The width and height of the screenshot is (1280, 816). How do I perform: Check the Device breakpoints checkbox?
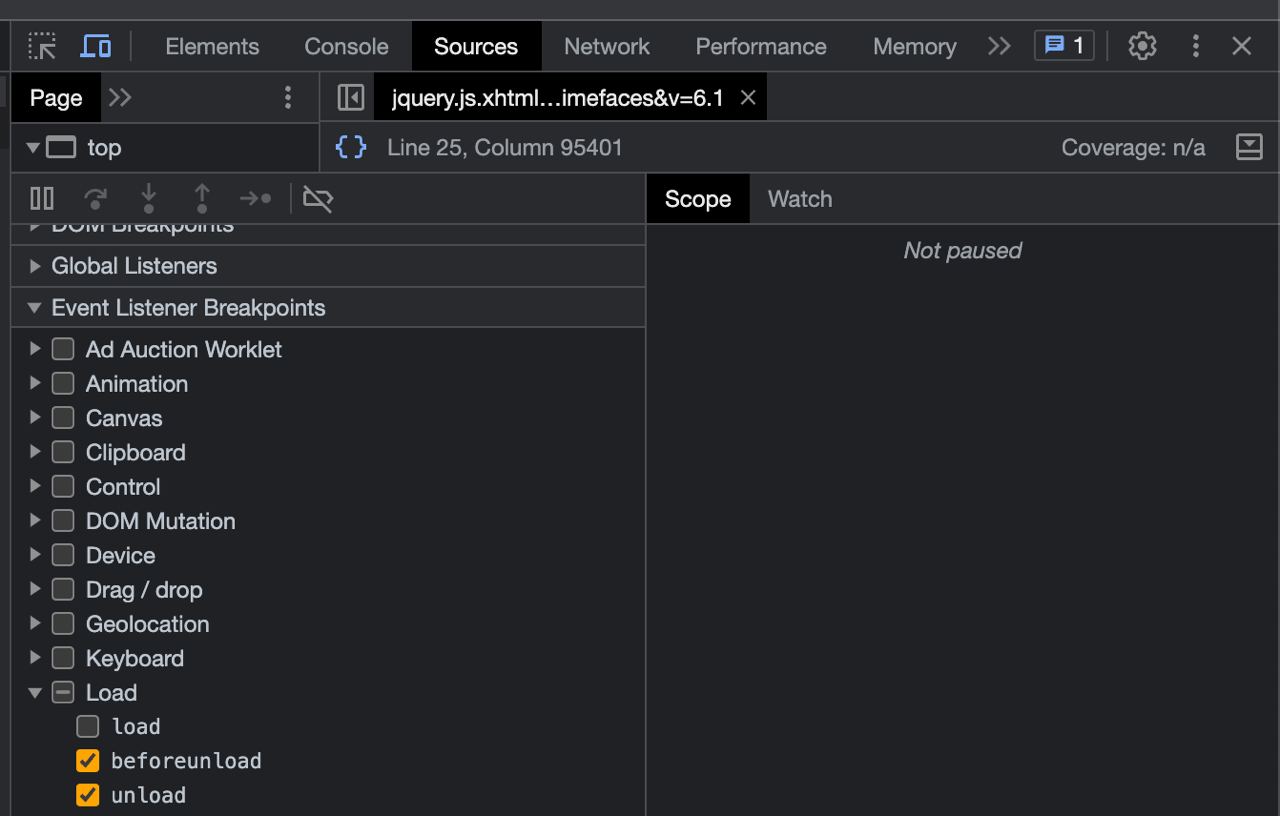63,555
